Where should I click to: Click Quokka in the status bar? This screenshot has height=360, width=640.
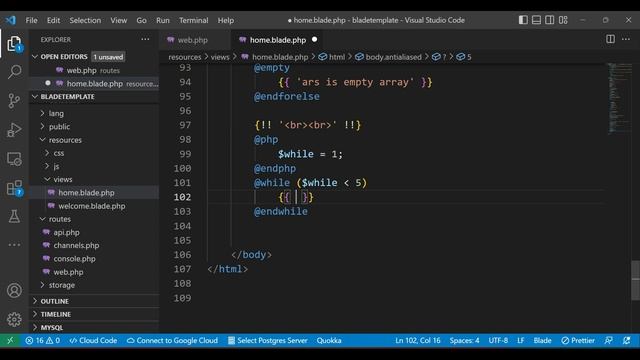point(329,340)
